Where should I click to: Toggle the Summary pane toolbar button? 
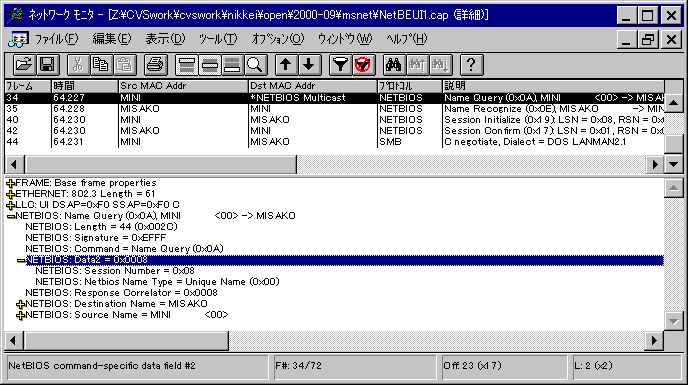[x=186, y=65]
